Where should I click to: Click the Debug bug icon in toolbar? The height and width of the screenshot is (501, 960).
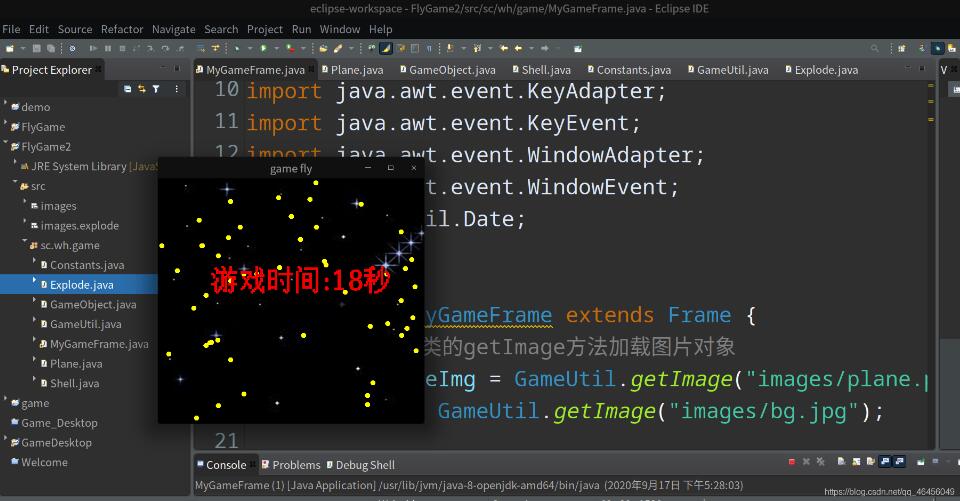236,48
